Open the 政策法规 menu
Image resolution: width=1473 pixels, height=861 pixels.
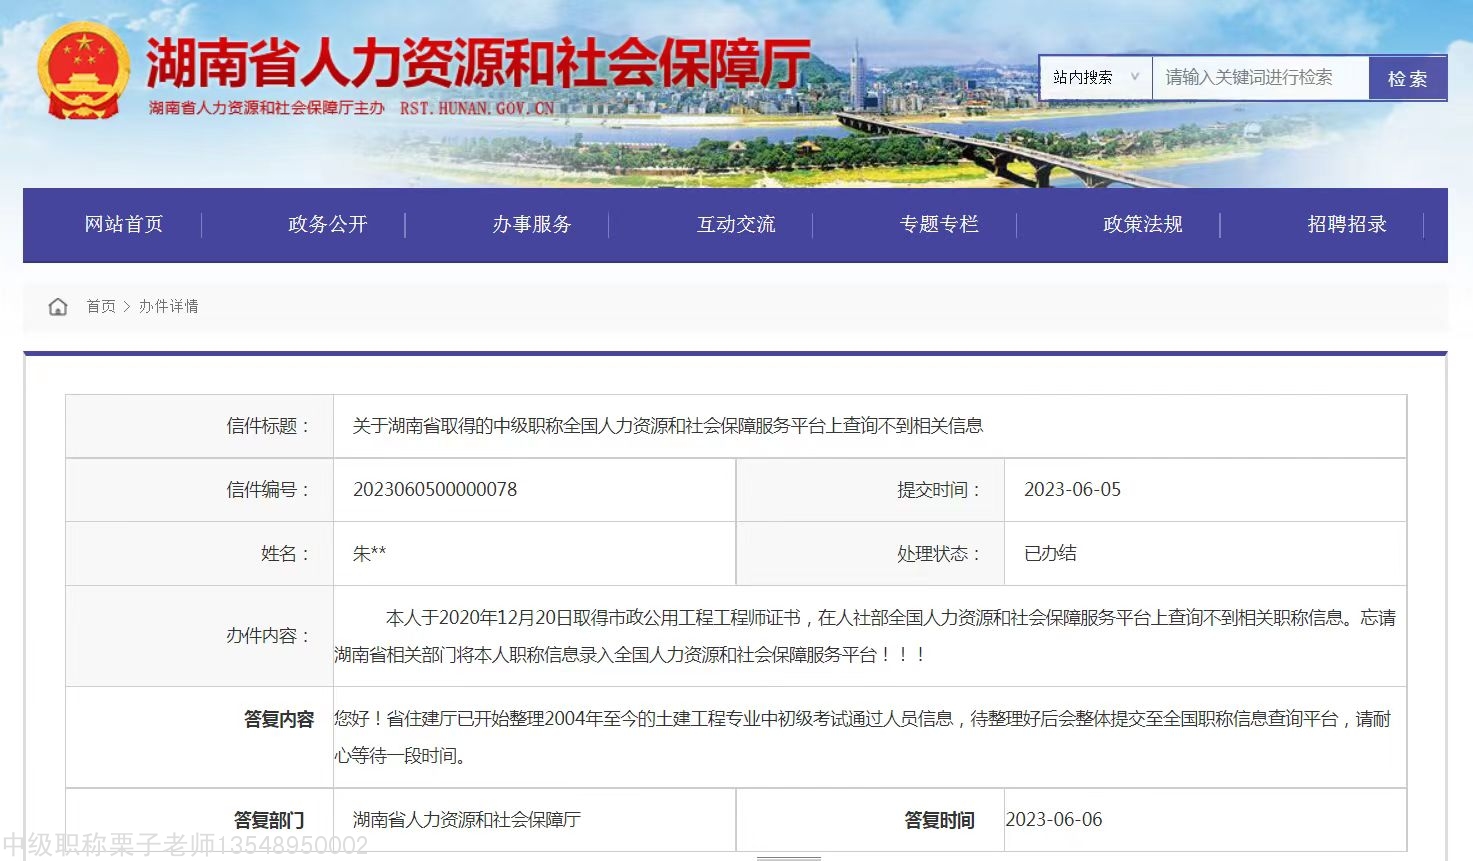(x=1143, y=225)
